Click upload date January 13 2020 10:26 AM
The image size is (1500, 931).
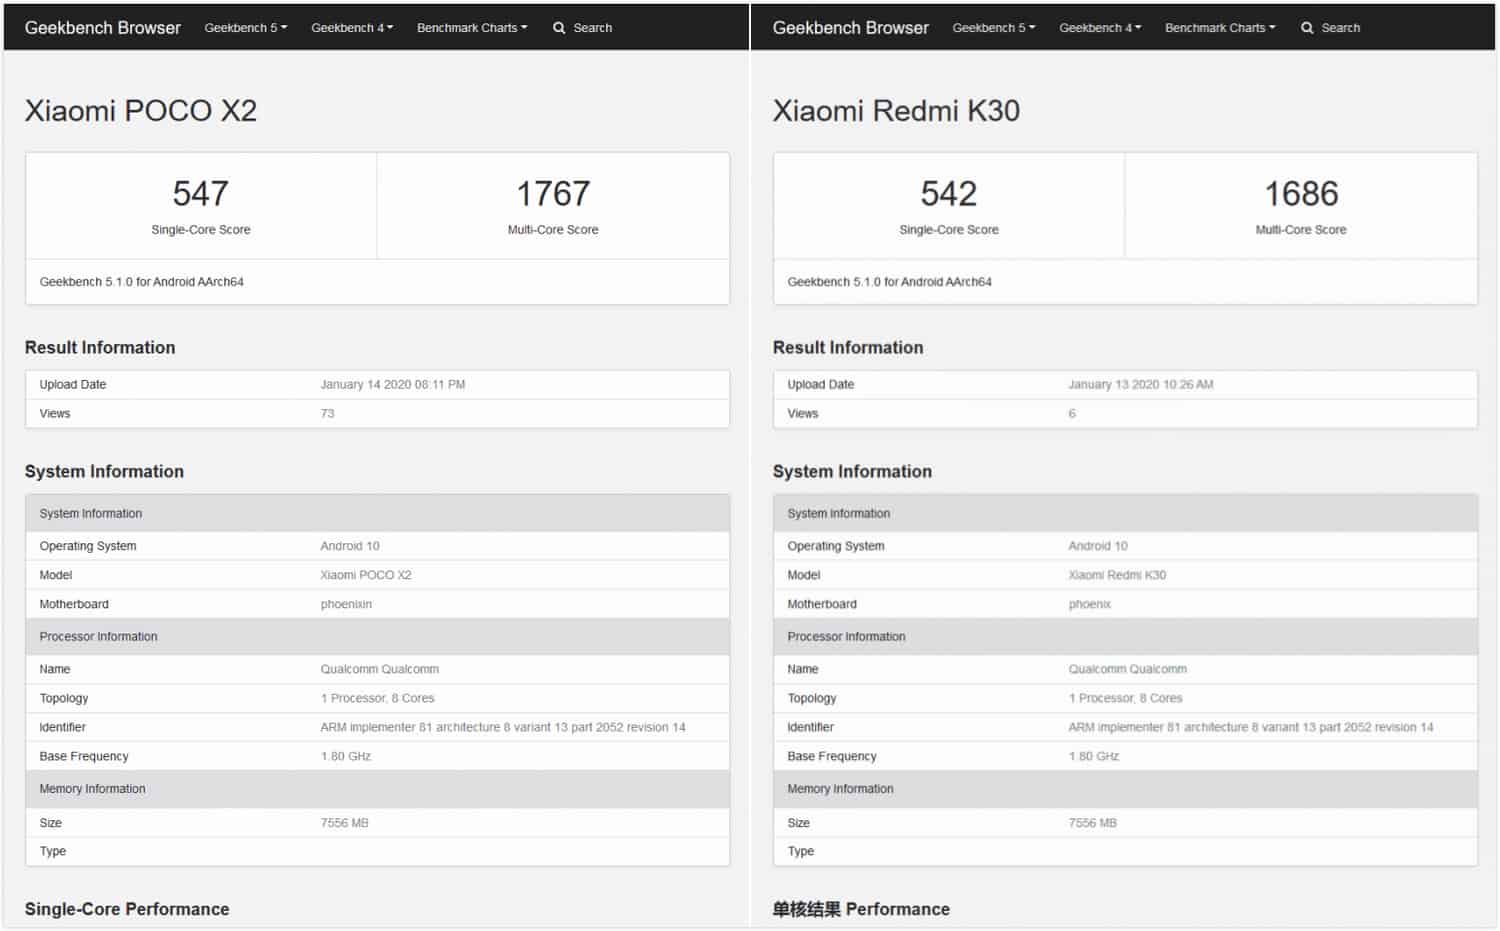[x=1141, y=385]
